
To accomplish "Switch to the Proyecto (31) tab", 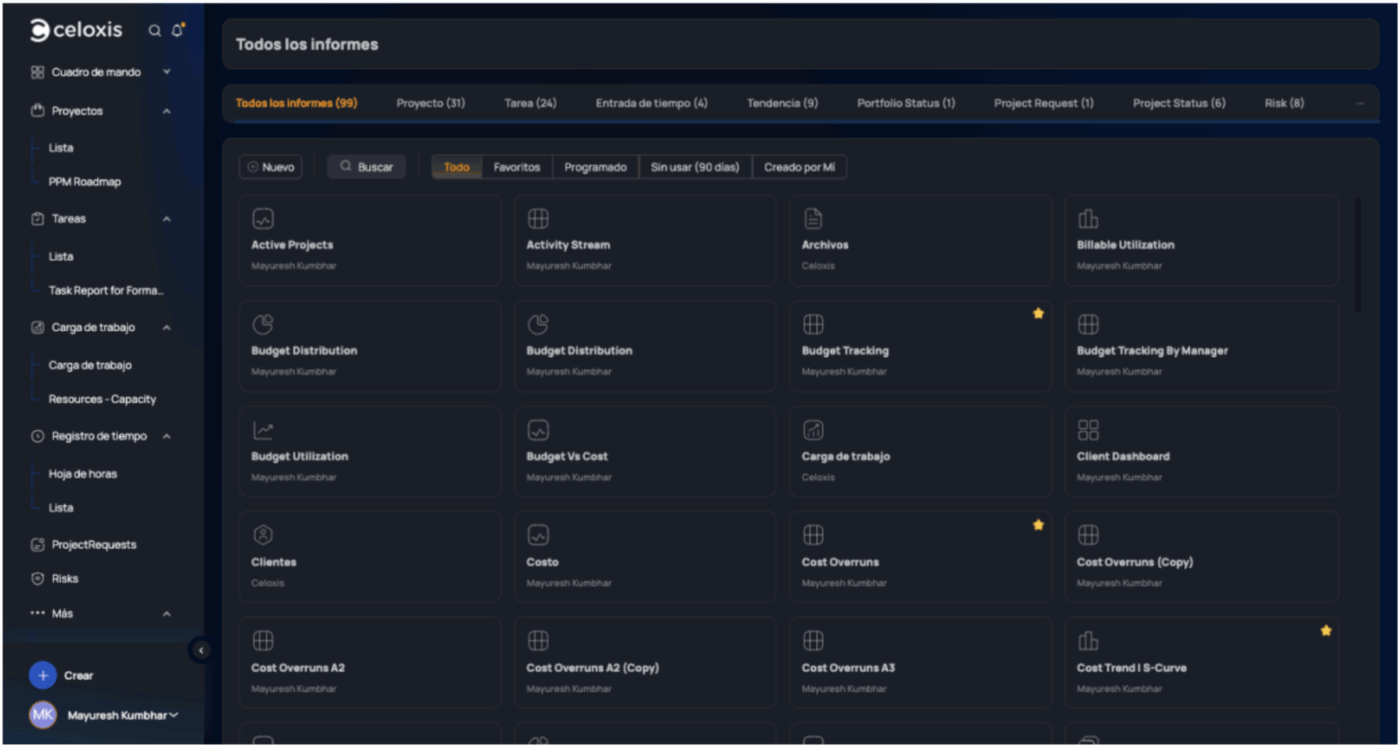I will pos(430,103).
